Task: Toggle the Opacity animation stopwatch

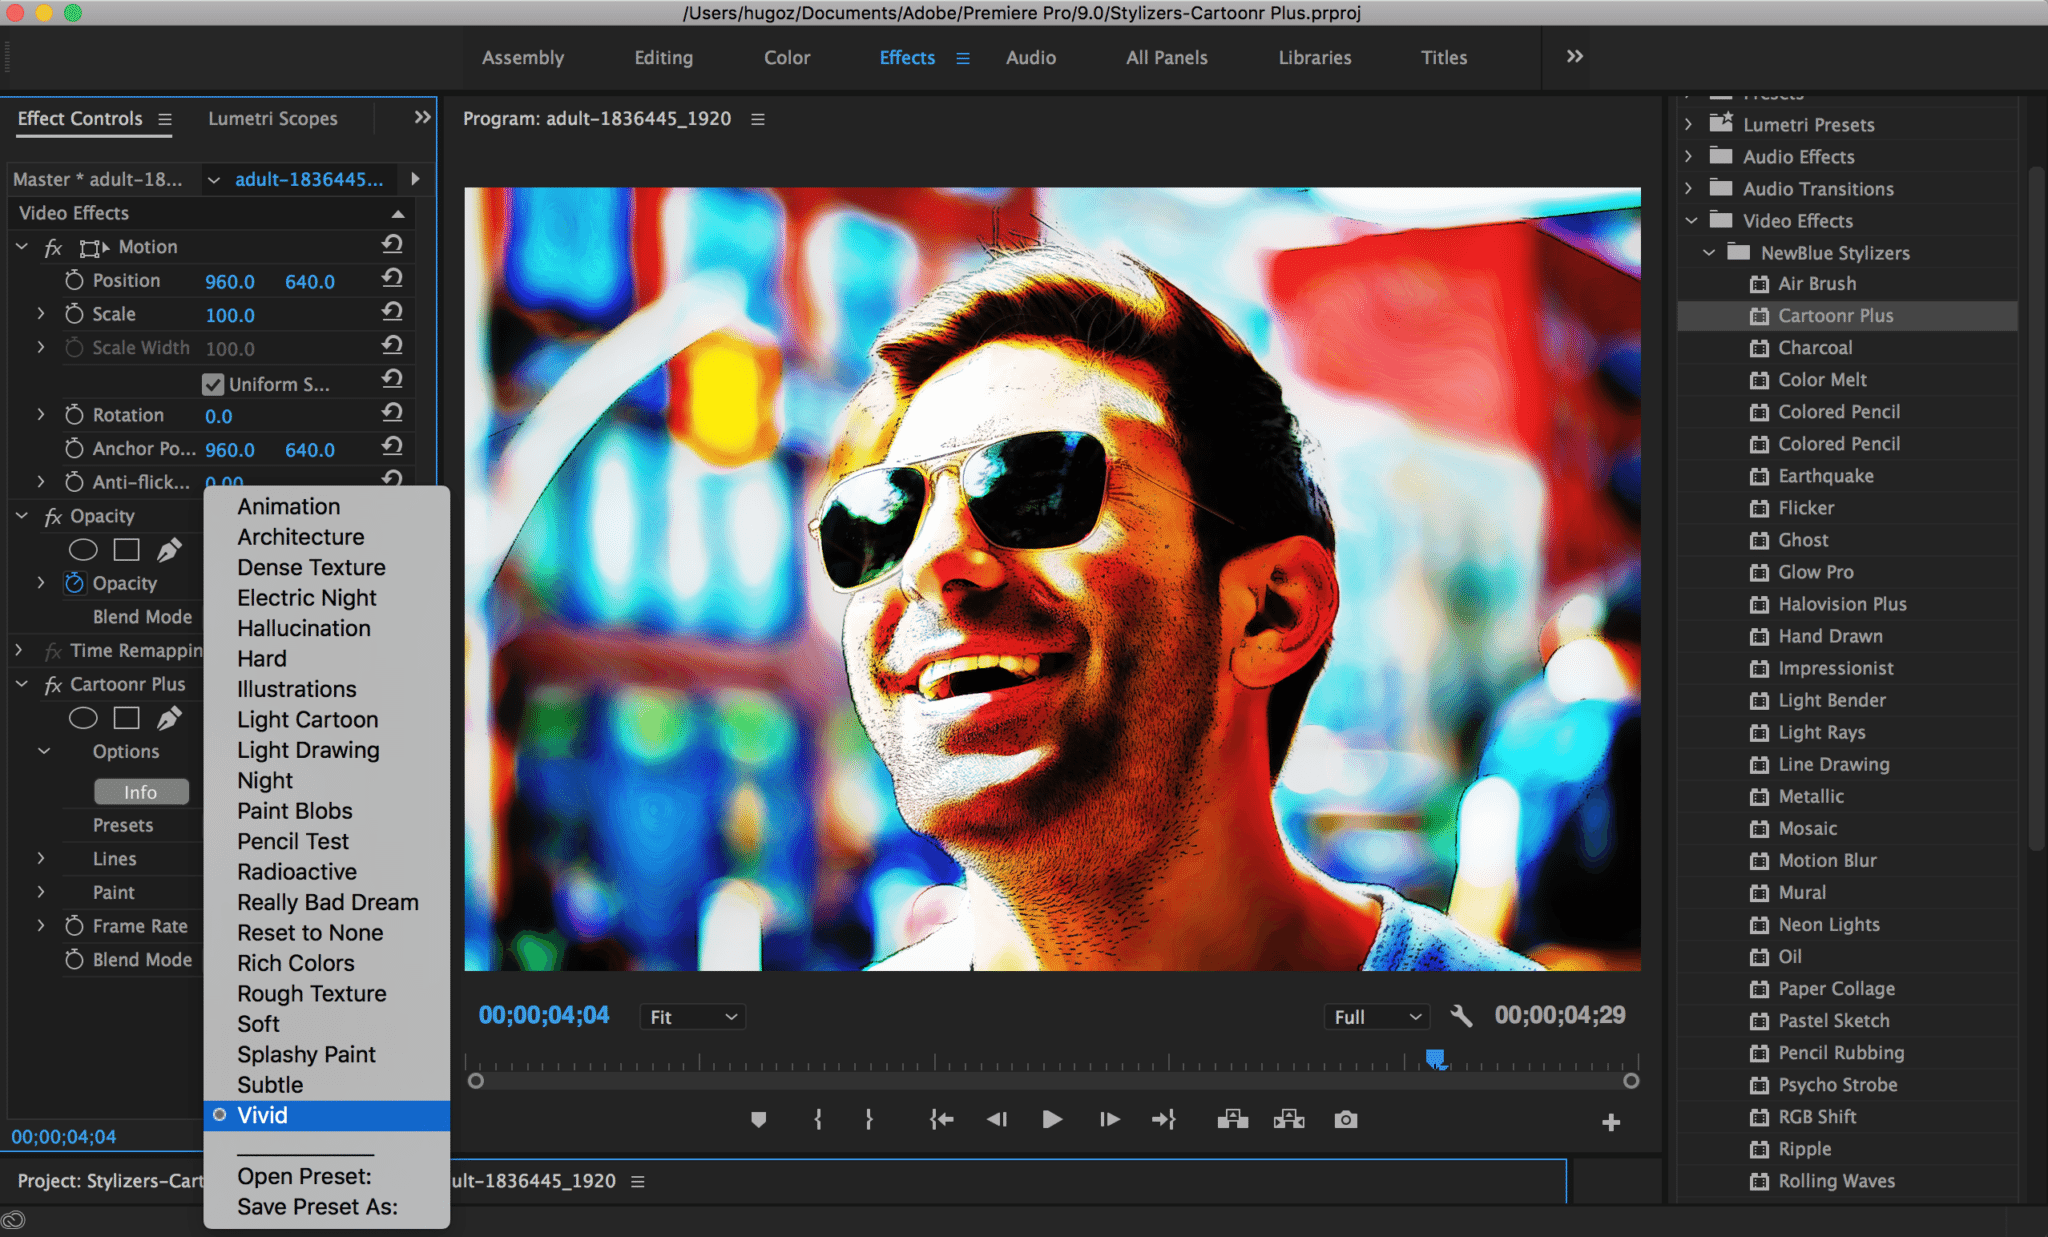Action: pos(75,583)
